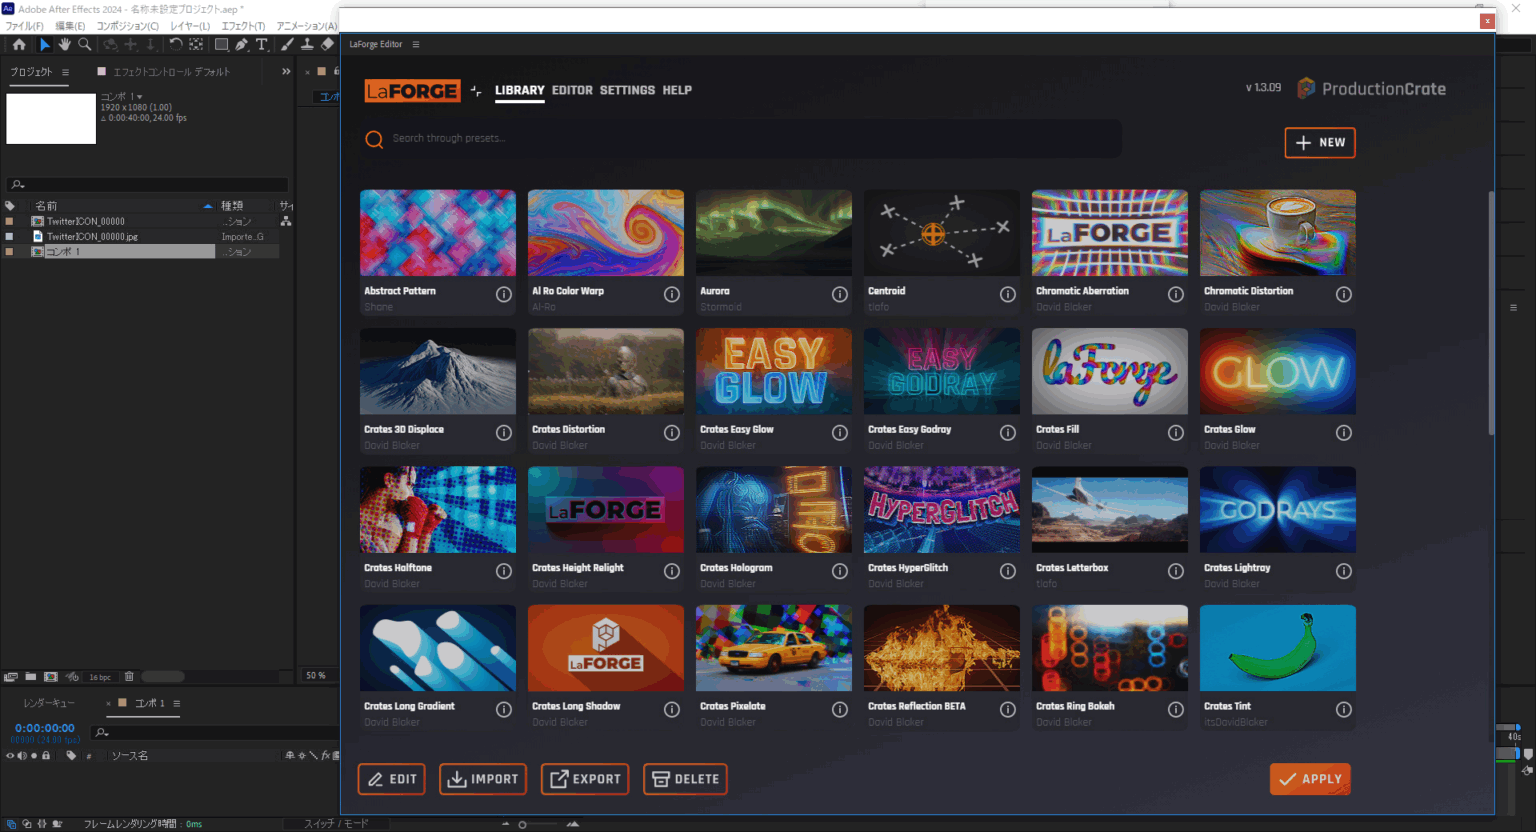The height and width of the screenshot is (832, 1536).
Task: Open the LaForge Editor panel menu
Action: 416,45
